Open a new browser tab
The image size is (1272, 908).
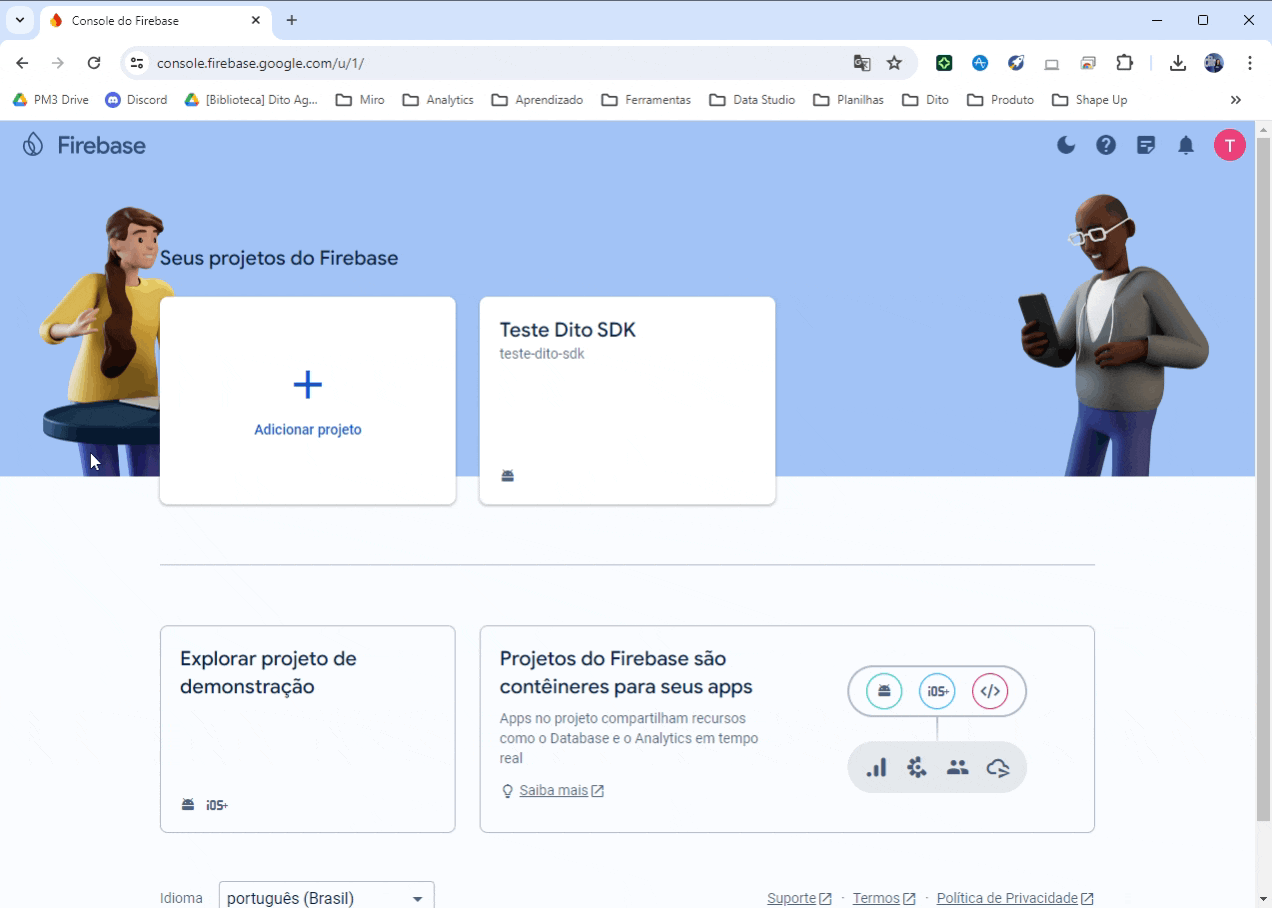292,20
